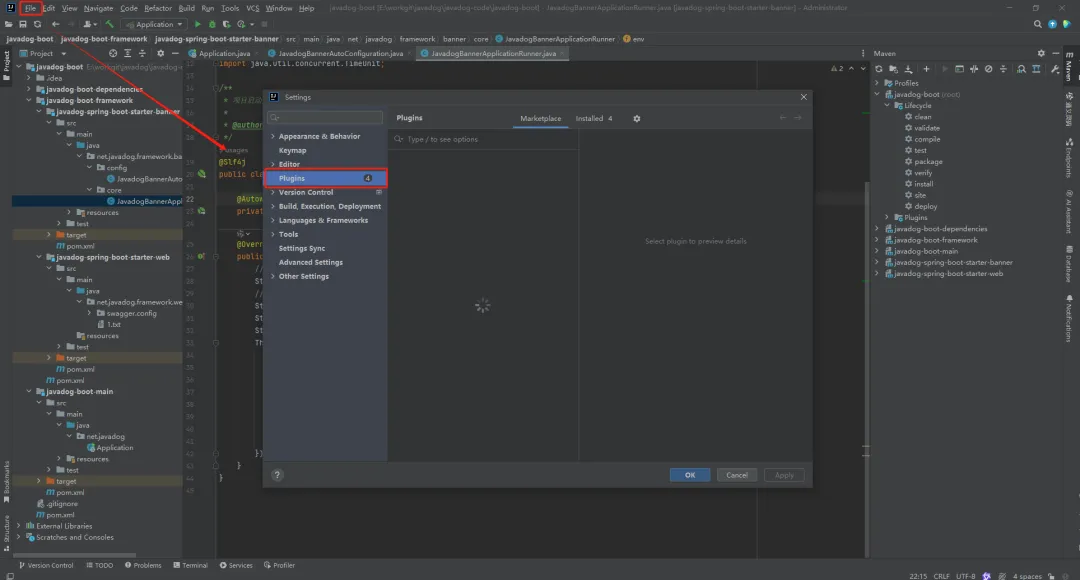1080x580 pixels.
Task: Select Settings Sync in Settings list
Action: tap(302, 248)
